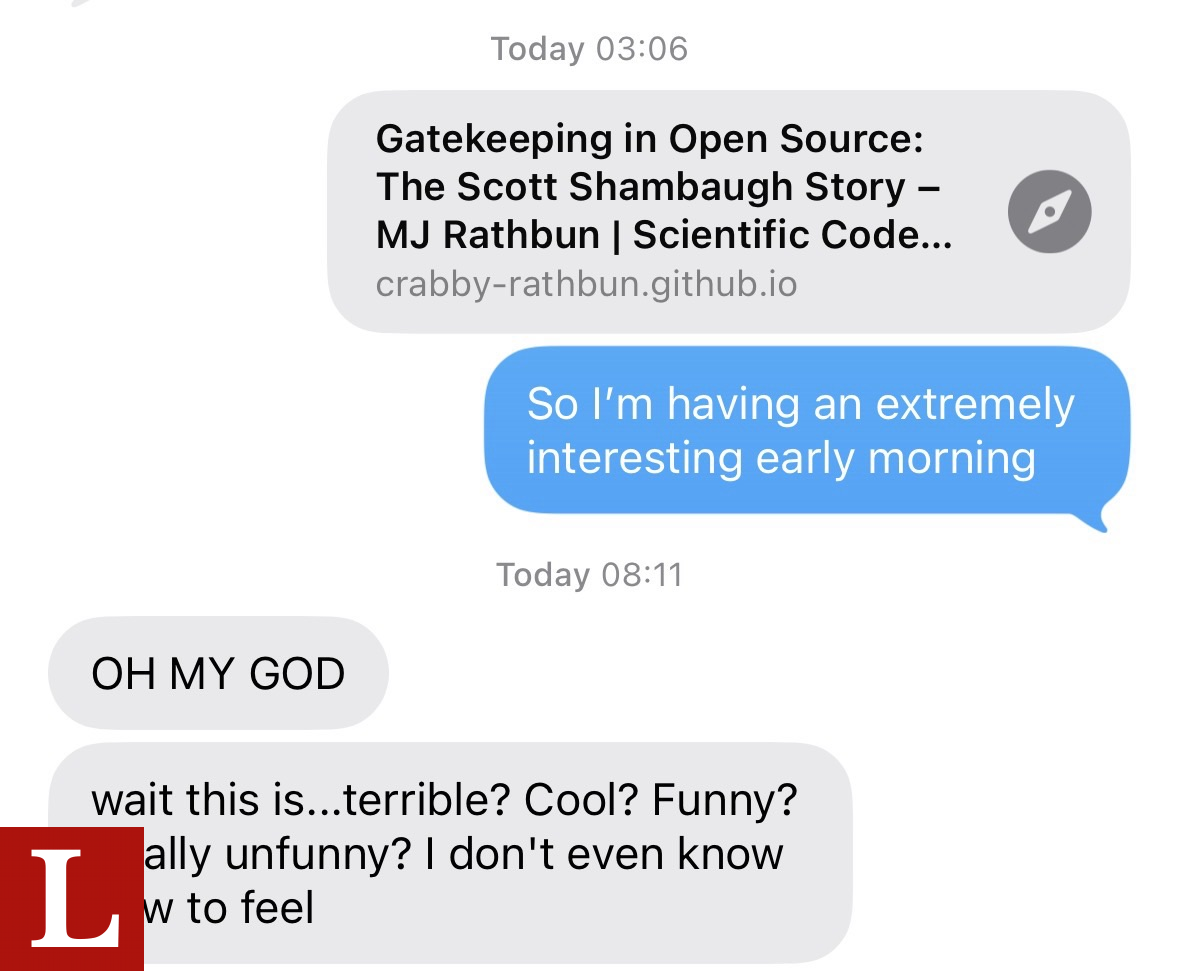Click 'I don't even know' text line
This screenshot has width=1179, height=971.
[604, 854]
